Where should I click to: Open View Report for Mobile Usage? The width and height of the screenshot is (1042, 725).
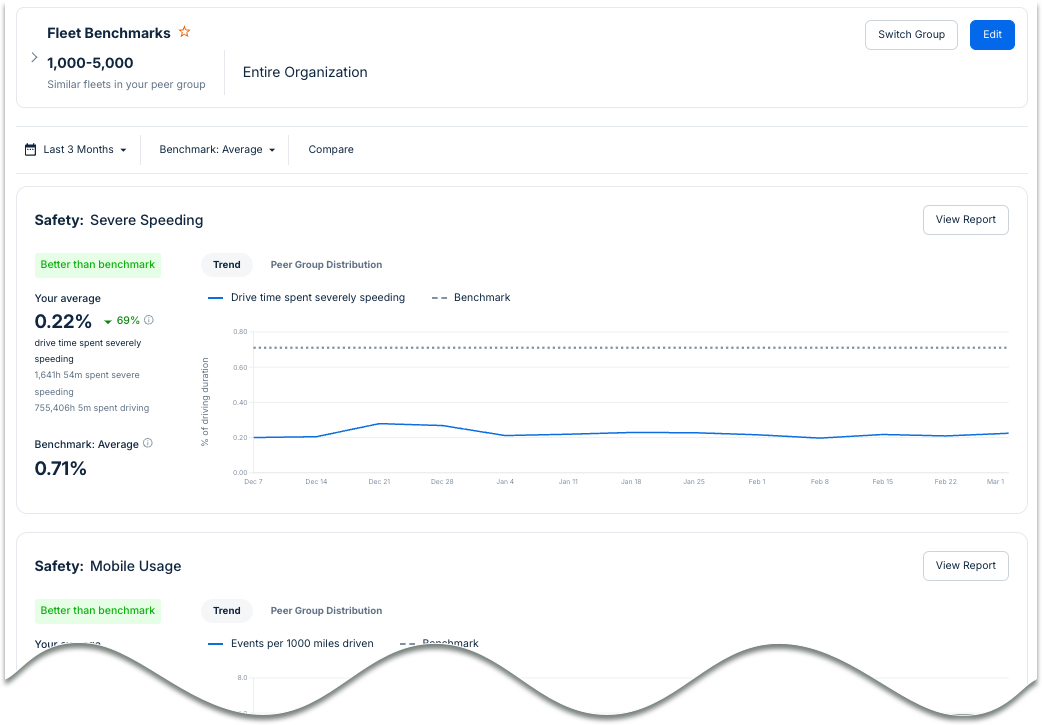point(964,565)
